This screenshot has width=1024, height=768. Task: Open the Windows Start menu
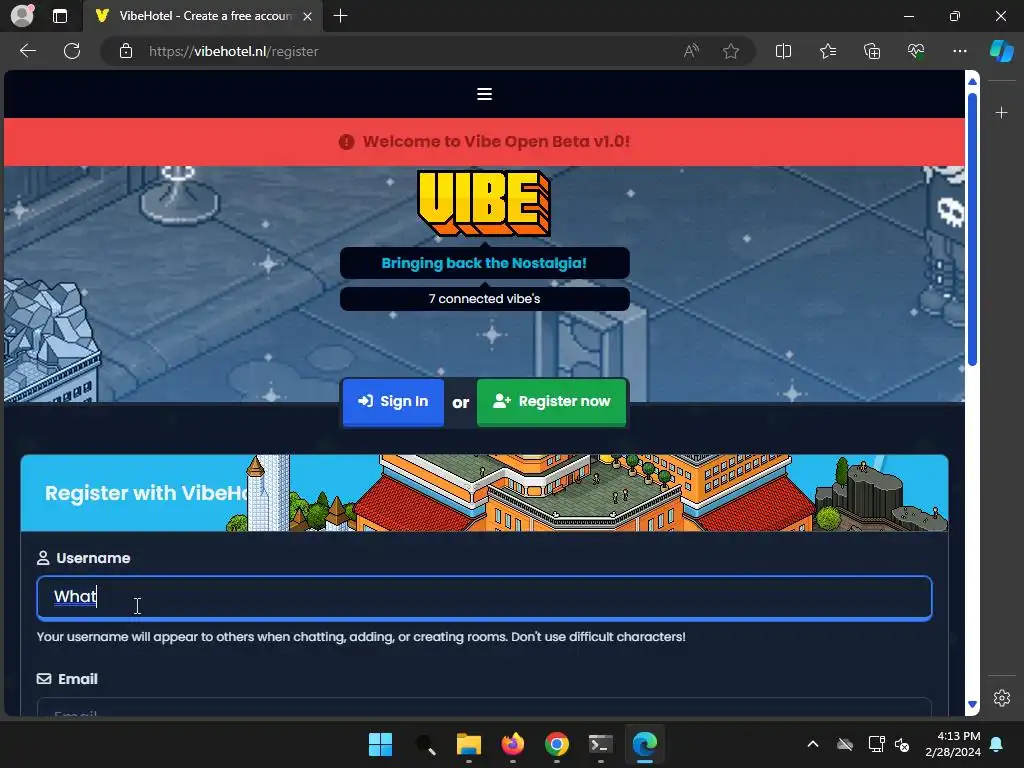(x=380, y=744)
